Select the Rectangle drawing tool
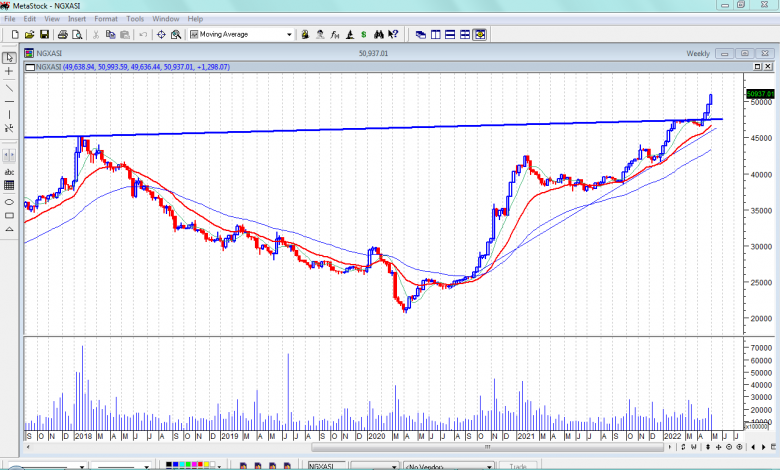Image resolution: width=780 pixels, height=470 pixels. [x=9, y=216]
